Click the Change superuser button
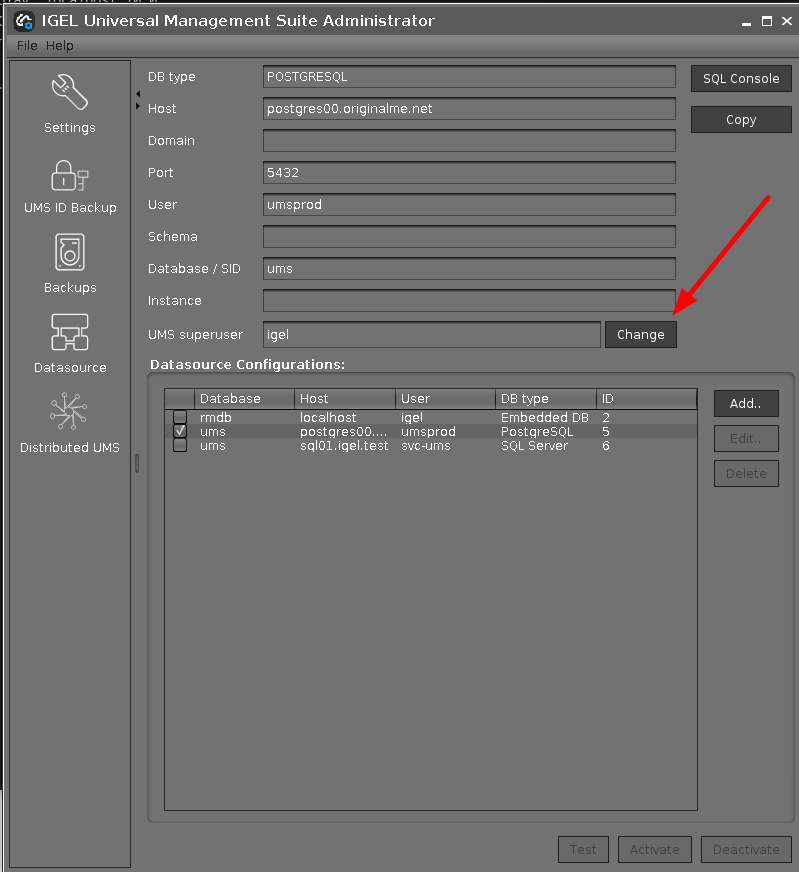 coord(640,335)
